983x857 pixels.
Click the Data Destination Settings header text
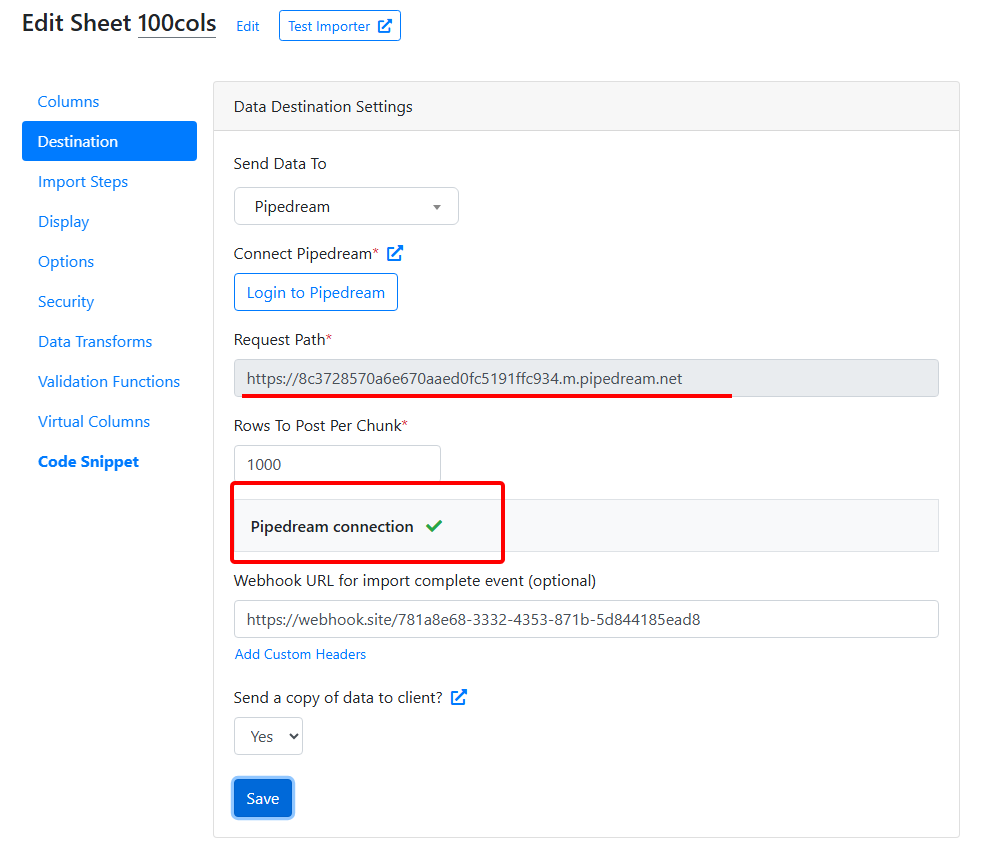point(323,107)
